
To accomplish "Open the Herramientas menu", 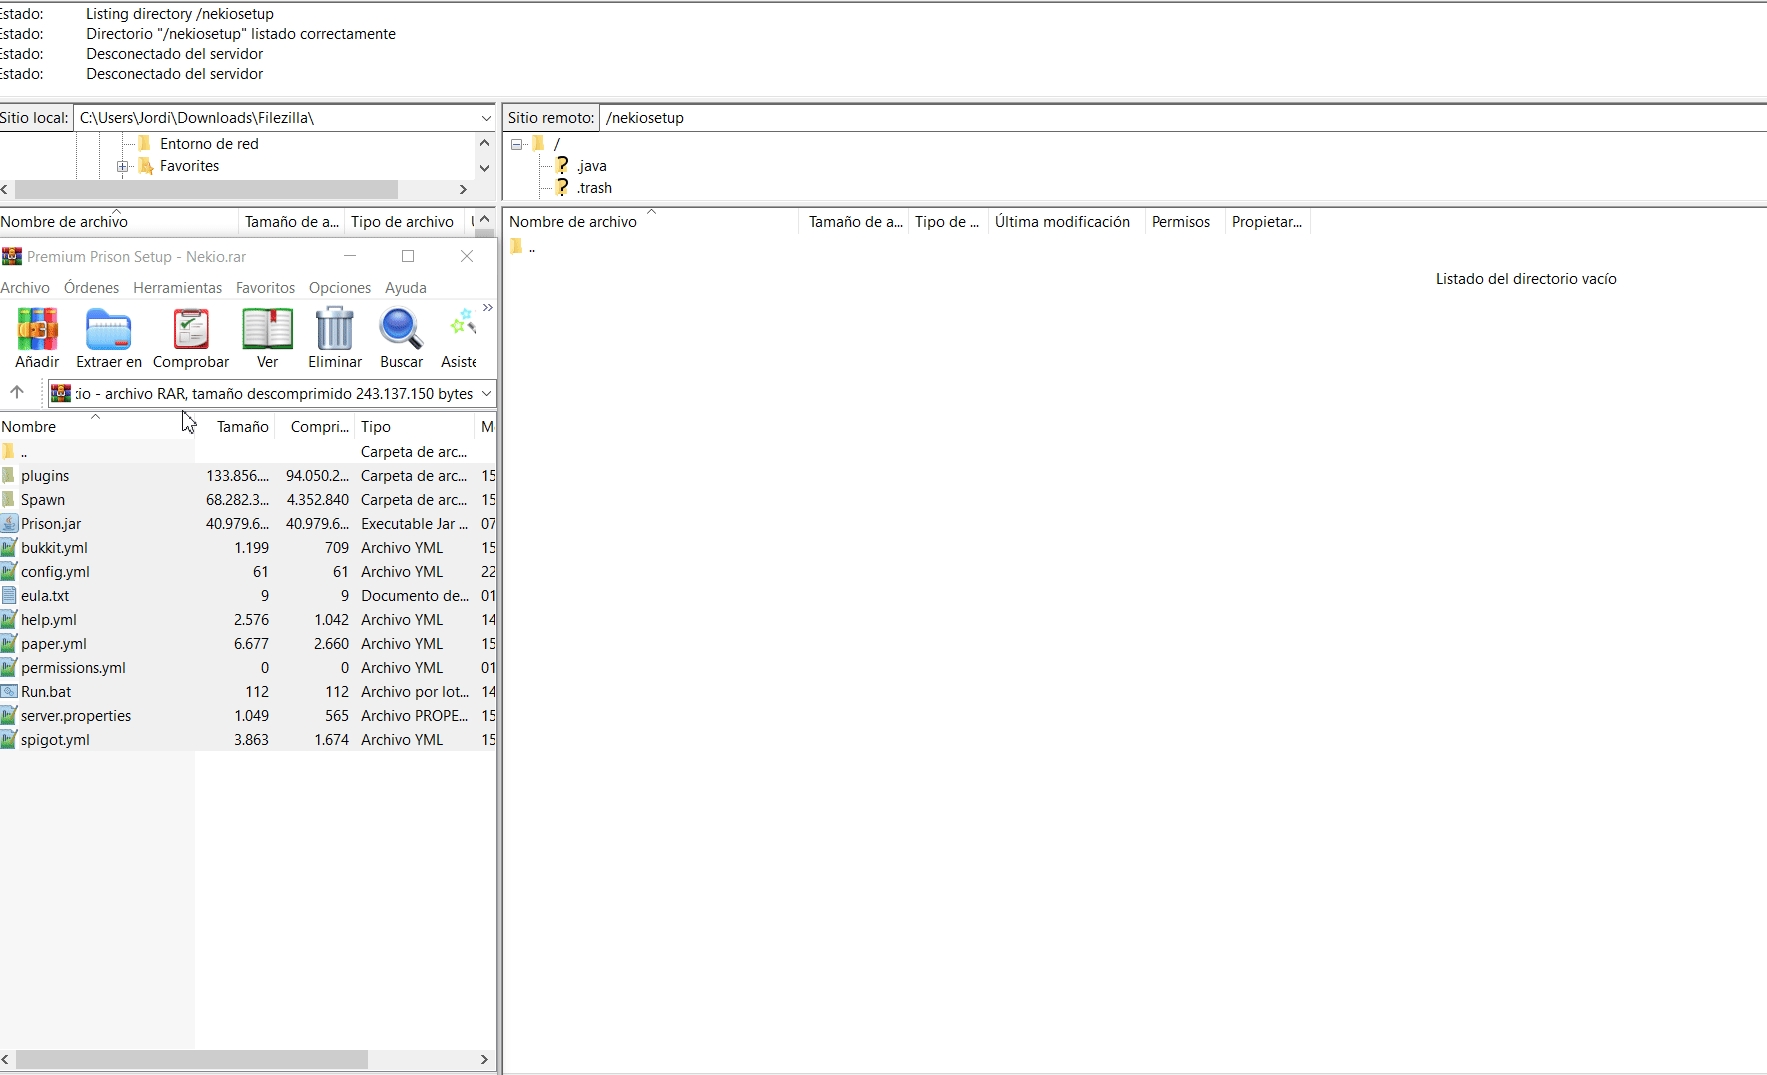I will (177, 288).
